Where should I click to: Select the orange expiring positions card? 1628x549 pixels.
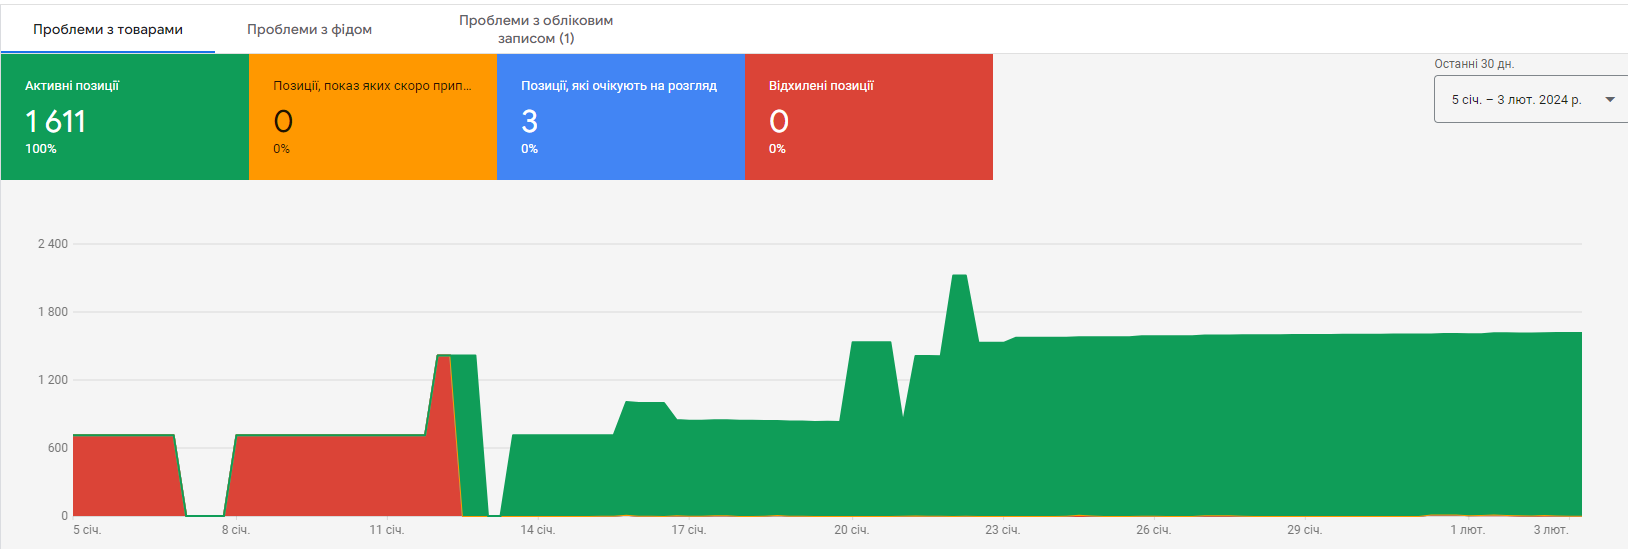coord(372,117)
